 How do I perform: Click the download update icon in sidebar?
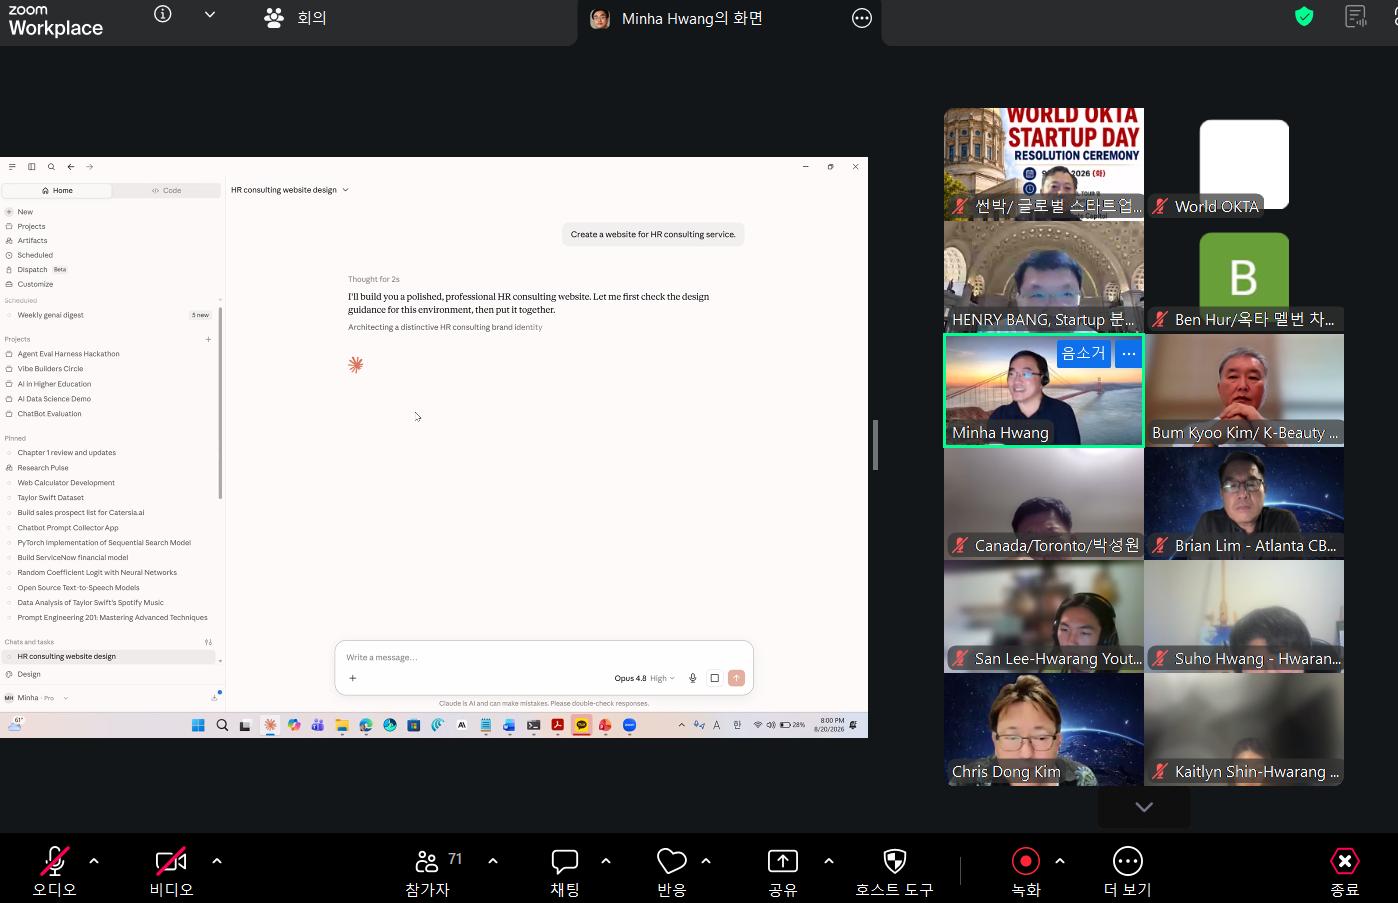click(214, 697)
